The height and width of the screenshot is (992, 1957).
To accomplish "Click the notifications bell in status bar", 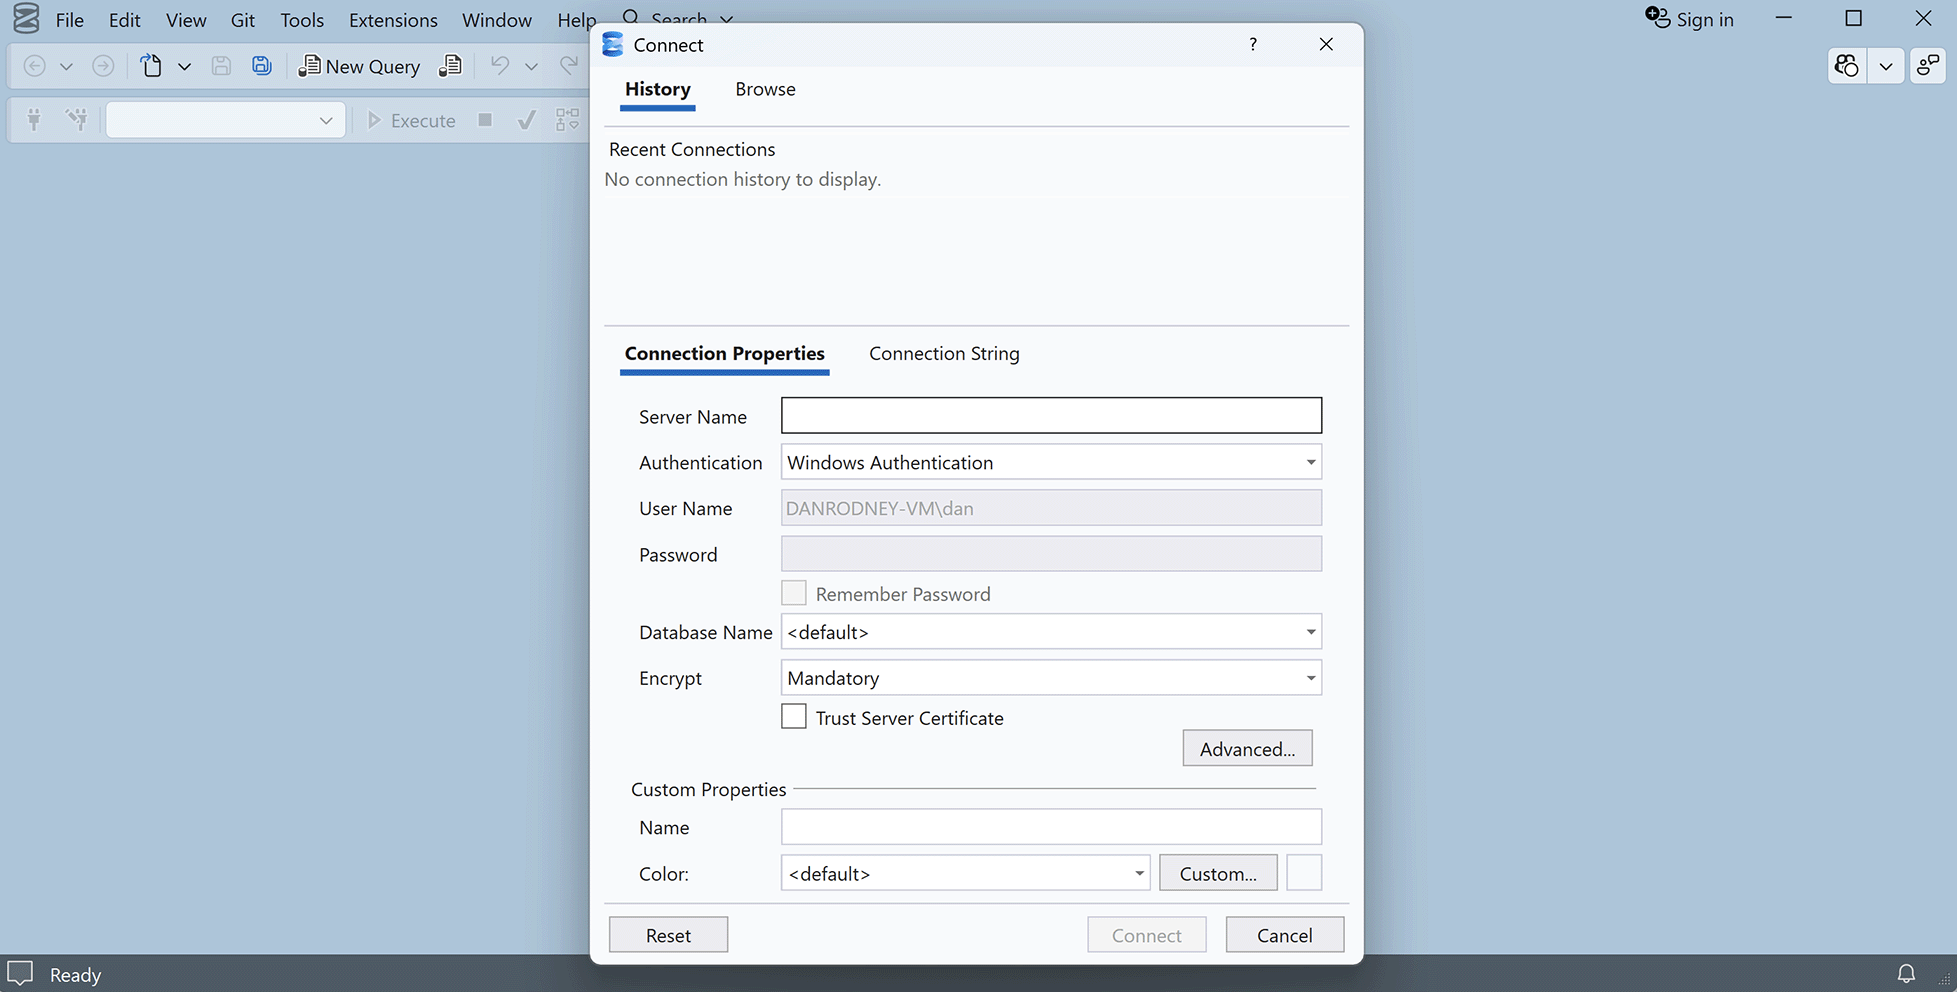I will click(1906, 973).
